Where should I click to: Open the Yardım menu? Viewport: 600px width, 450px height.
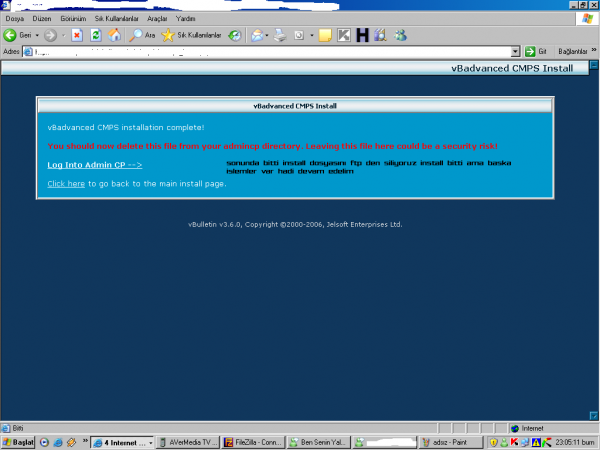186,18
